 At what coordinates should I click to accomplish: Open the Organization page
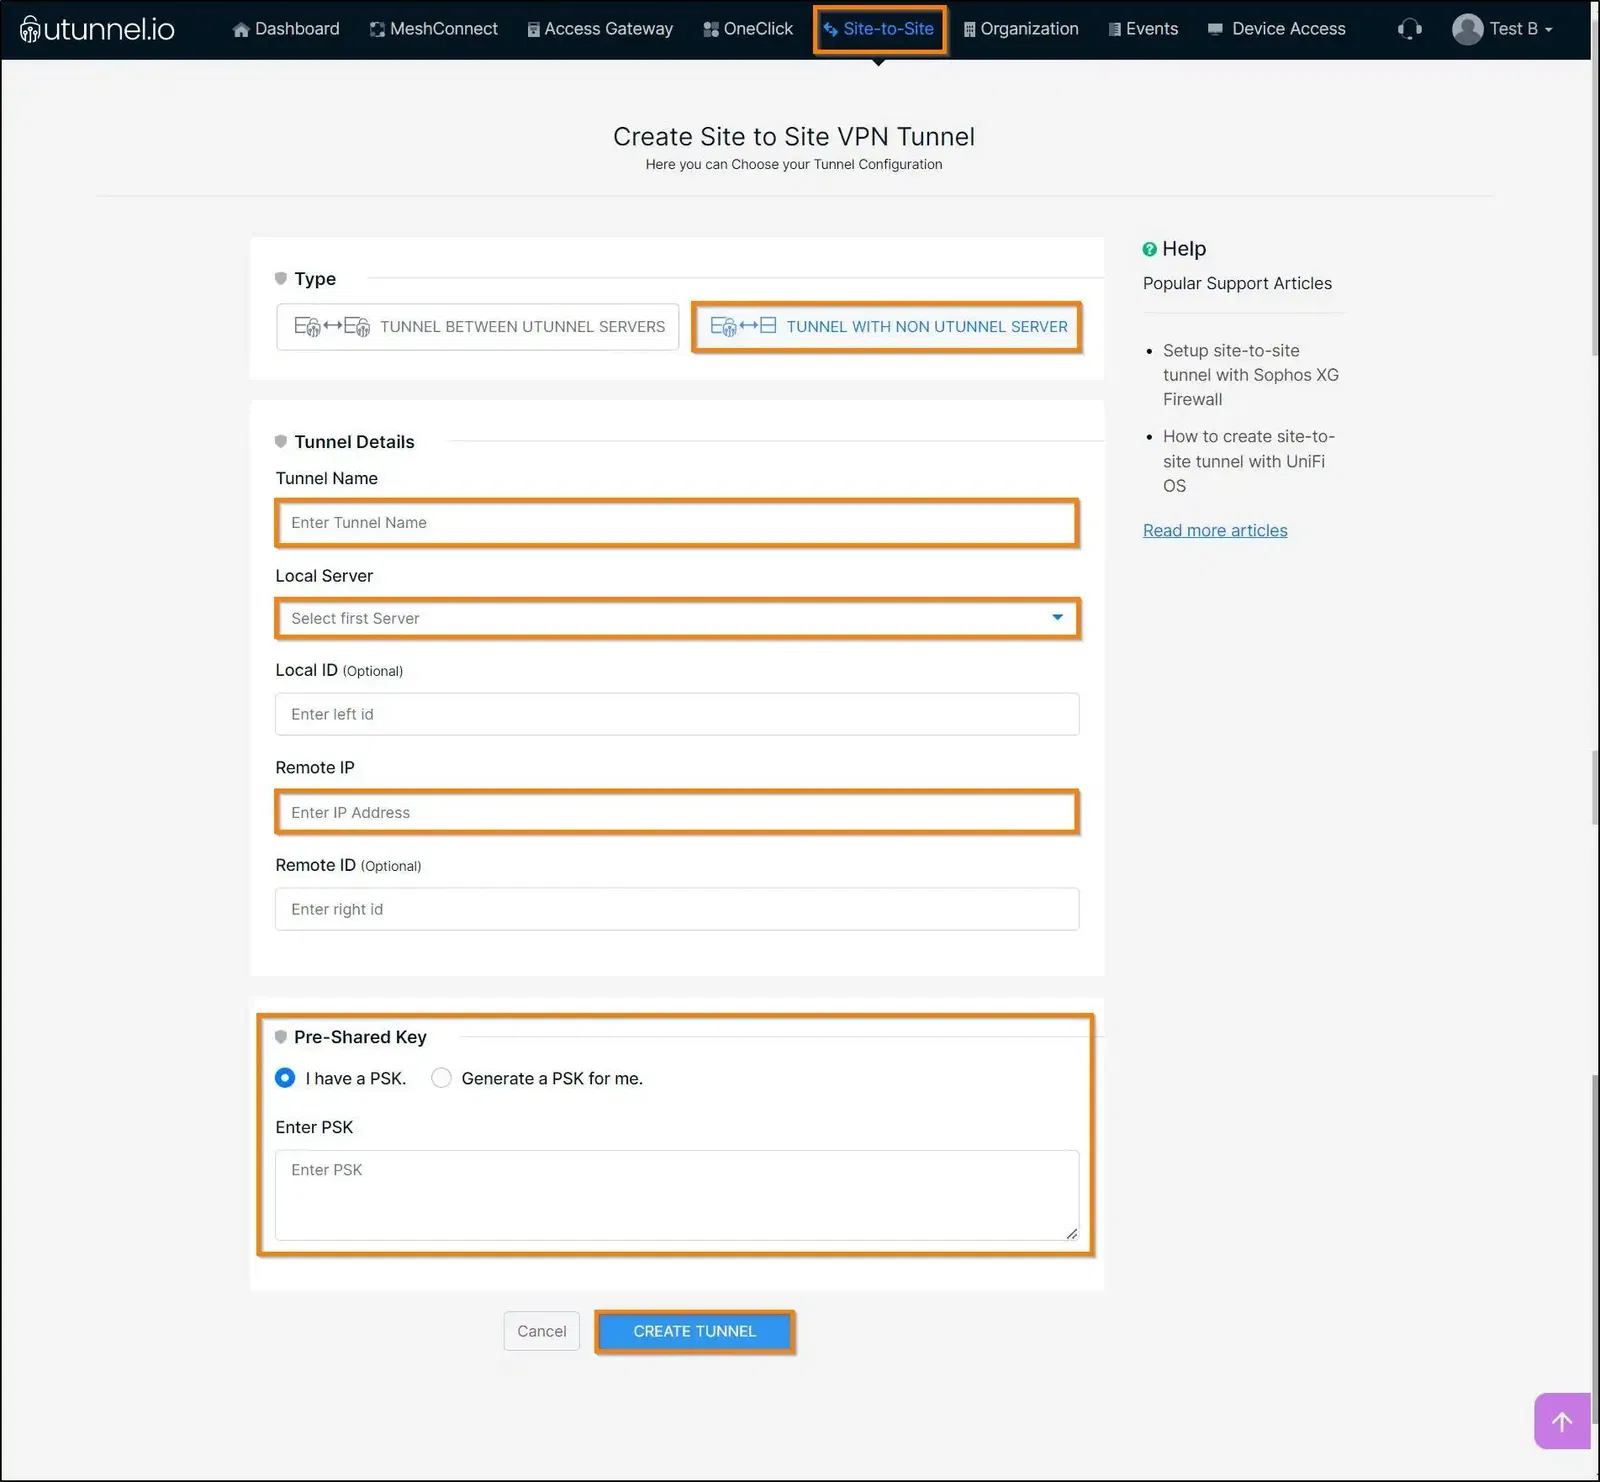click(1021, 29)
